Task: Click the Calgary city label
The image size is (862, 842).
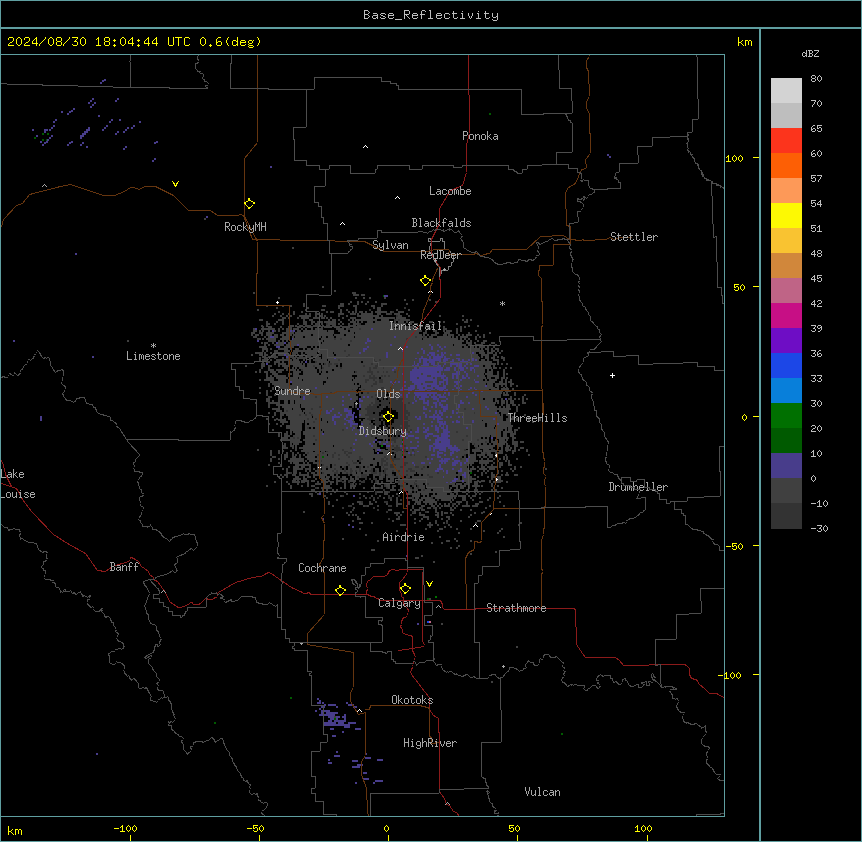Action: (399, 603)
